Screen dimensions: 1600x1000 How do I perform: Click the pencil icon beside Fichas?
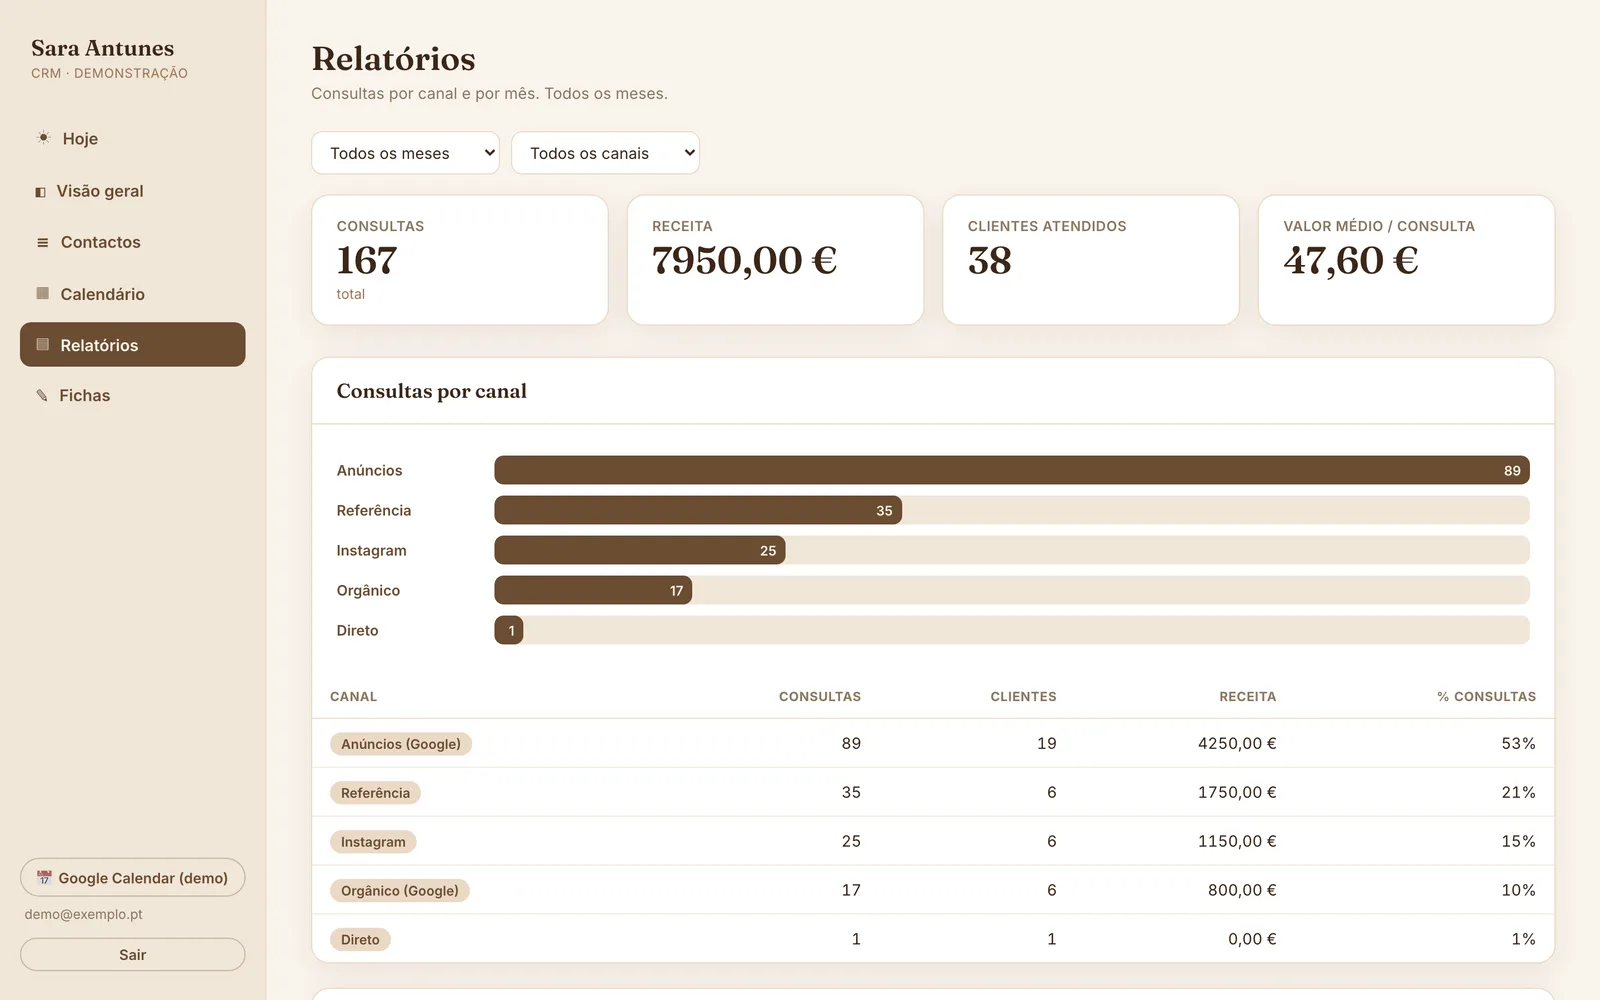42,396
